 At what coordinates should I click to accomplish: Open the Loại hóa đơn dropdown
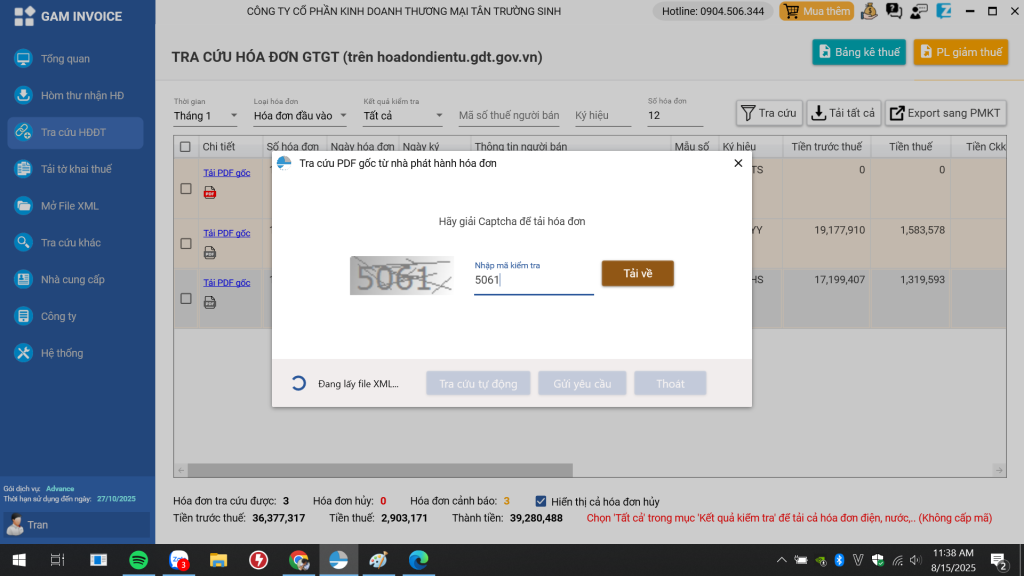[x=300, y=116]
